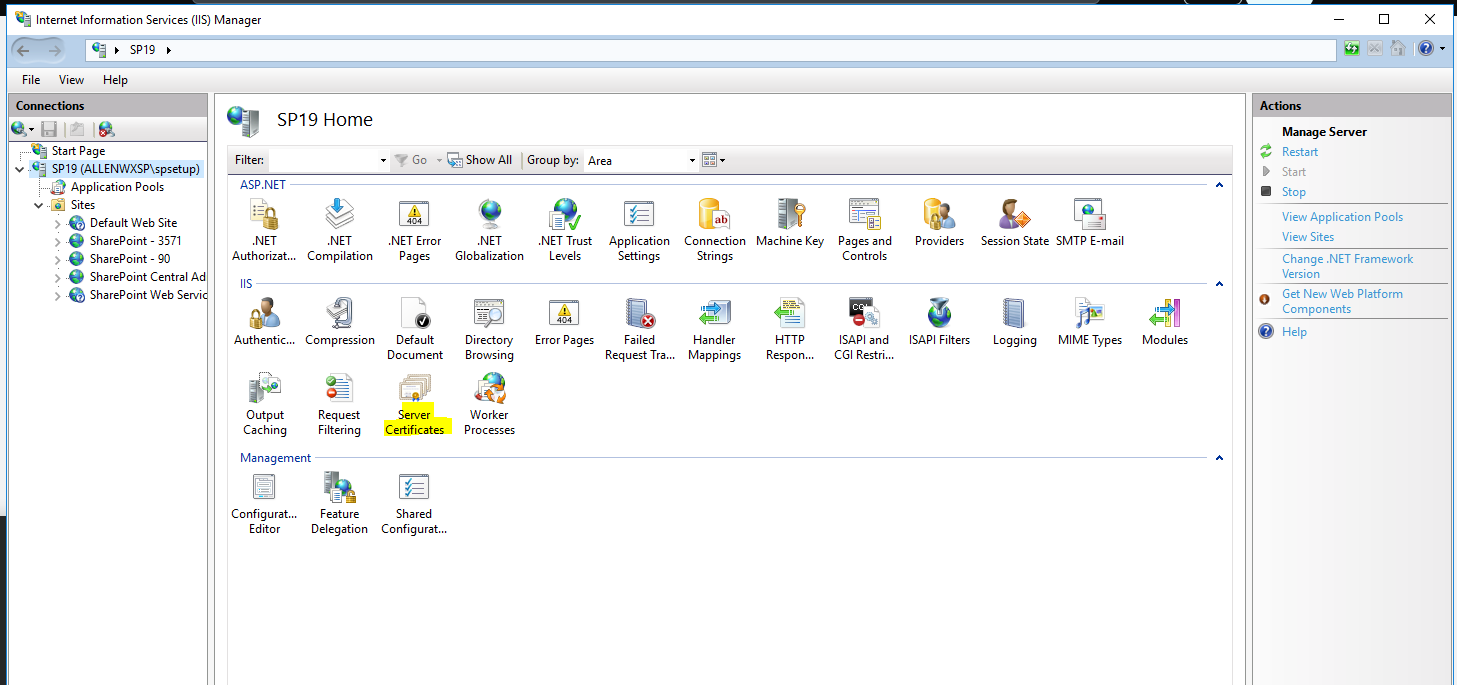The width and height of the screenshot is (1457, 685).
Task: Open the .NET Trust Levels feature
Action: pos(565,230)
